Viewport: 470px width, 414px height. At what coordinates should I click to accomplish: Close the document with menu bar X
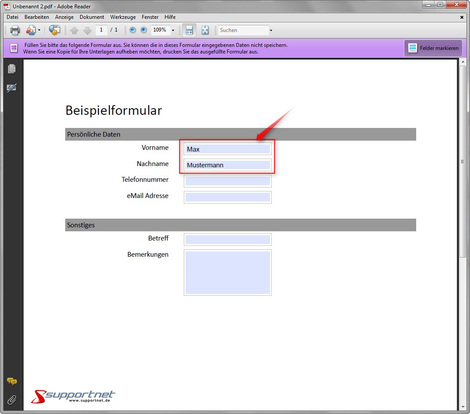click(462, 17)
